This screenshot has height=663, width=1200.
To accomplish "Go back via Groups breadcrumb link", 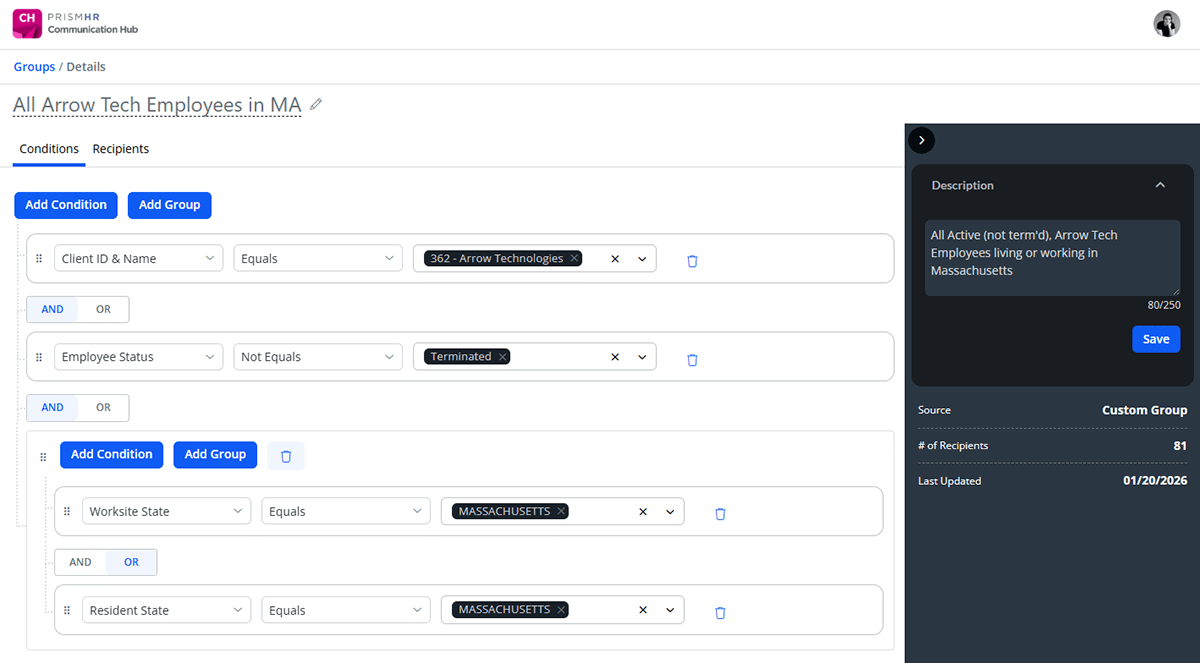I will pos(34,67).
